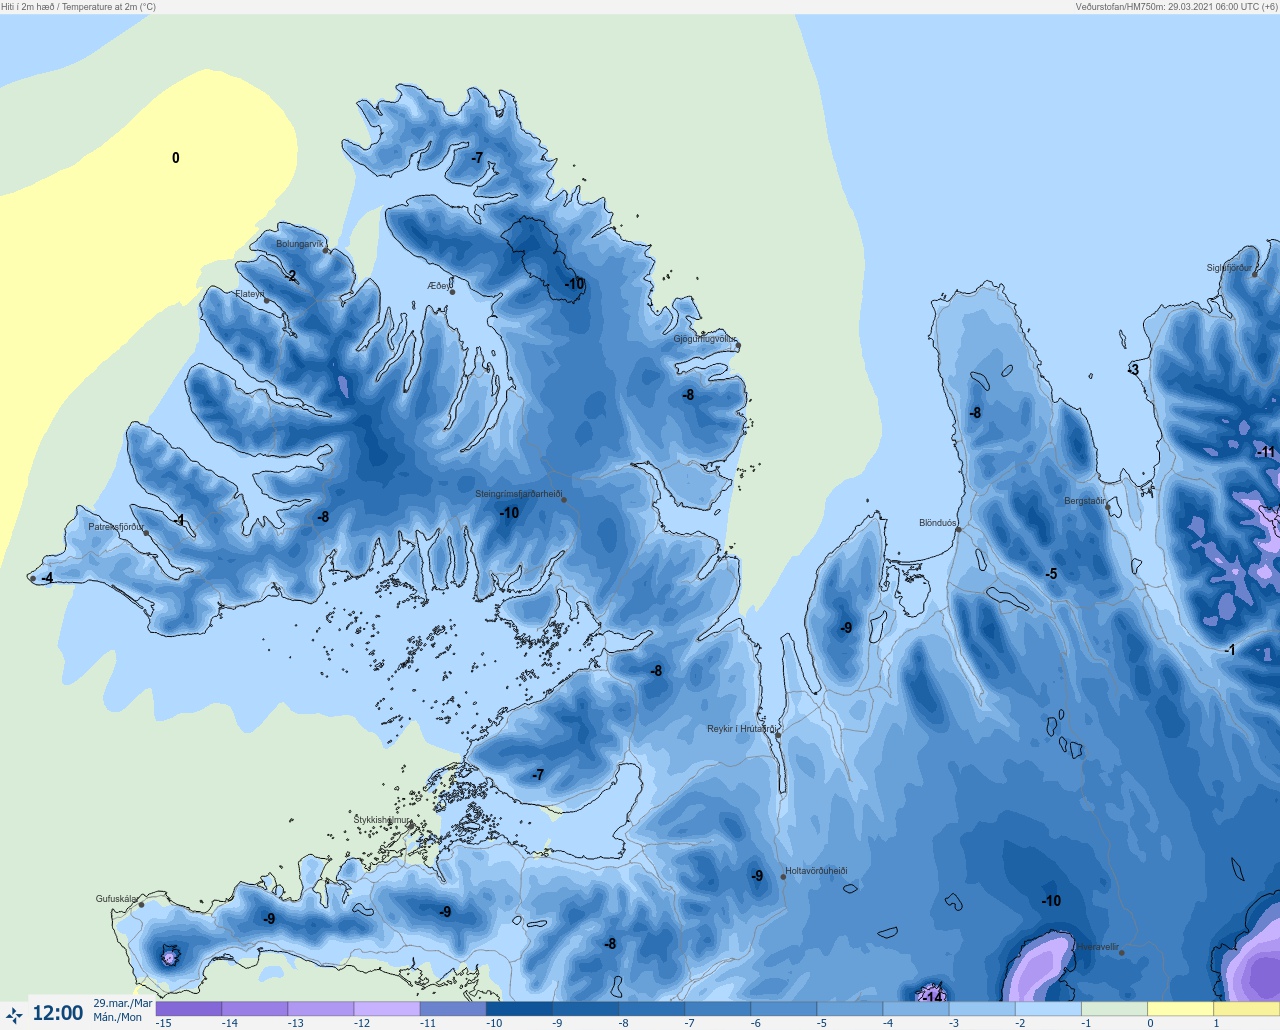Click the -11 value below Siglufjörður

1266,452
